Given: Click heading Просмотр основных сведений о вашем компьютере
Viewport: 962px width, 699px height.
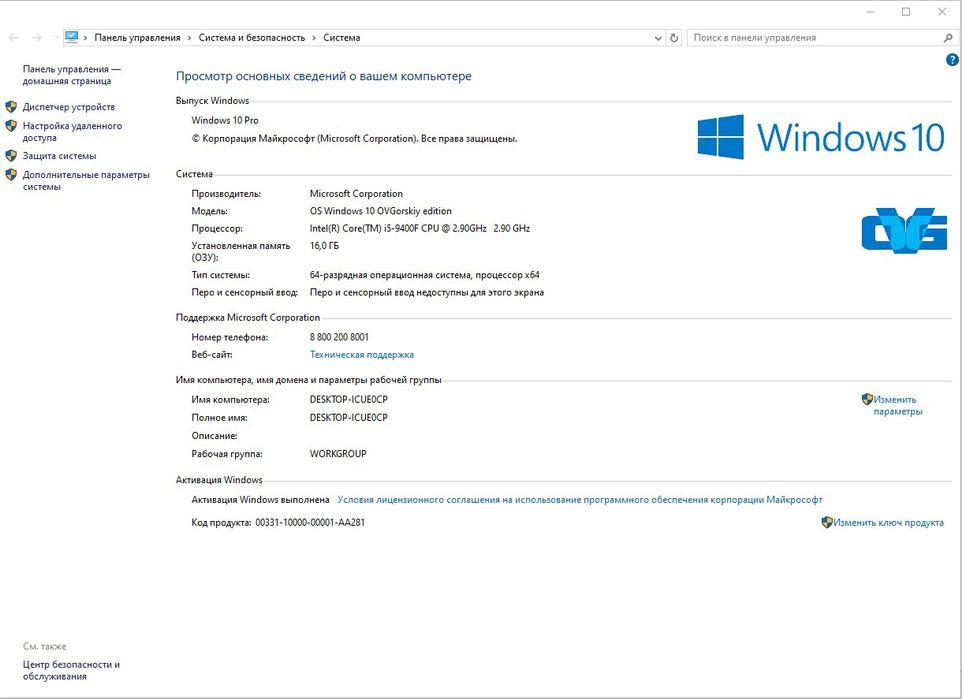Looking at the screenshot, I should 323,76.
